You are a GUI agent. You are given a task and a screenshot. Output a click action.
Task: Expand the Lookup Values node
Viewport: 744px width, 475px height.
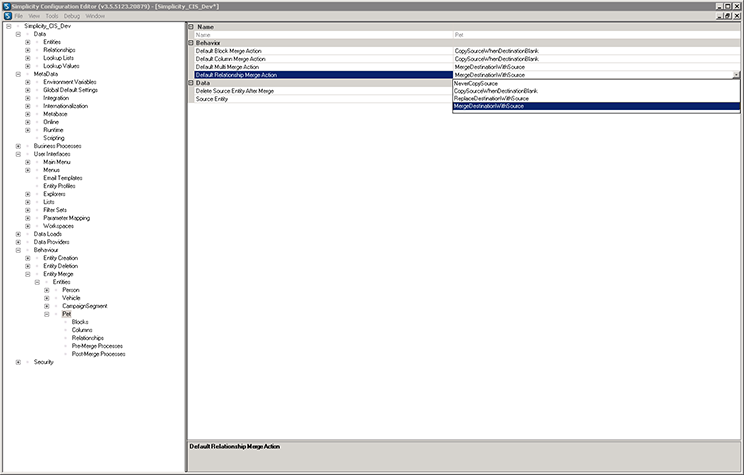coord(28,66)
